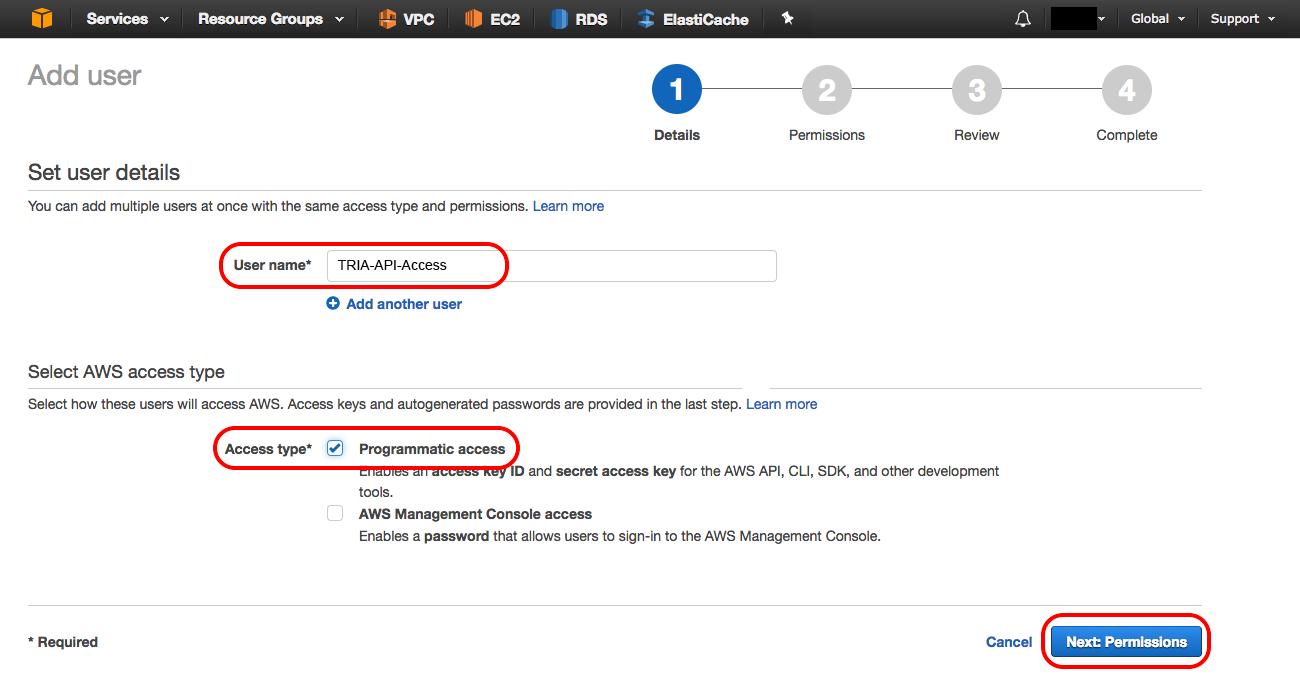The image size is (1300, 678).
Task: Click the AWS orange cube home icon
Action: (x=41, y=18)
